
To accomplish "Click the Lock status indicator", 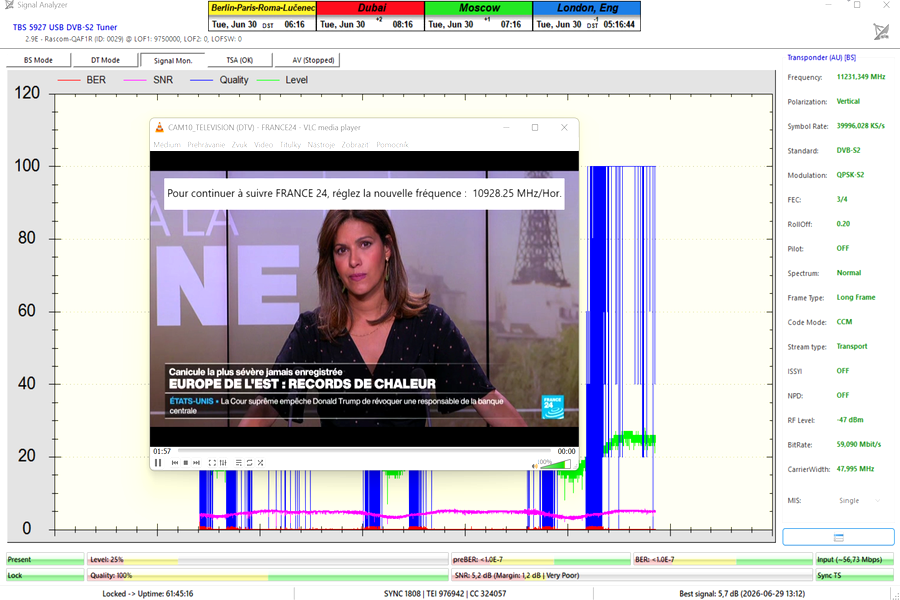I will pyautogui.click(x=45, y=575).
